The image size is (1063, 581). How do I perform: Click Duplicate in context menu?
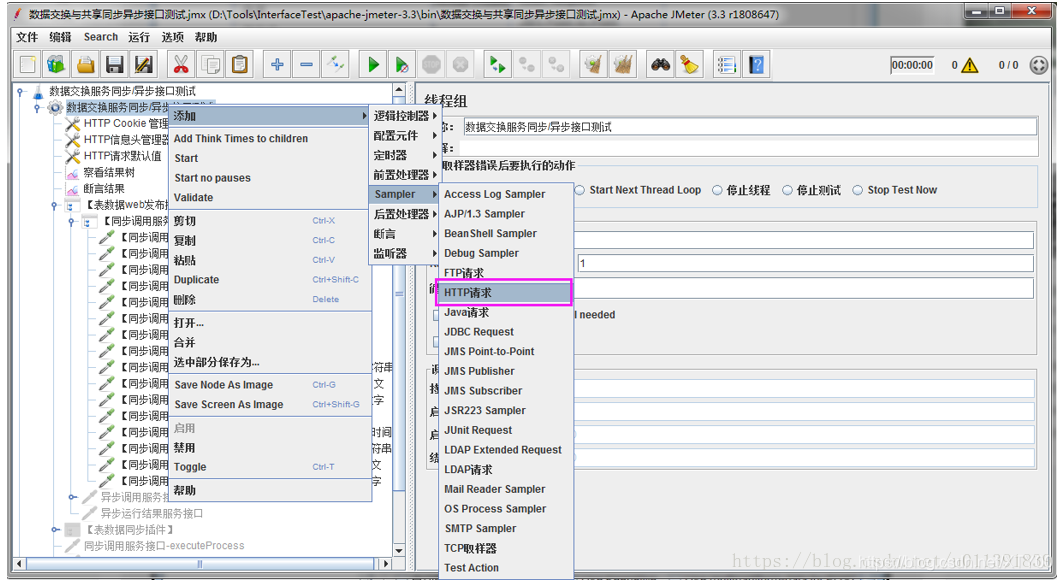click(x=269, y=280)
